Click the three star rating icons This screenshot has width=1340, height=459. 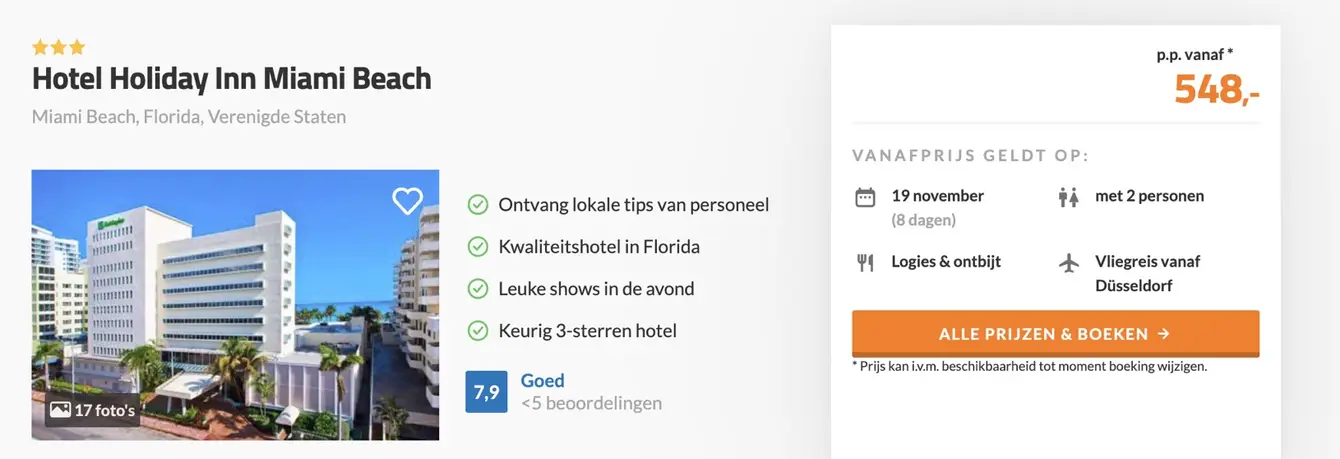59,47
